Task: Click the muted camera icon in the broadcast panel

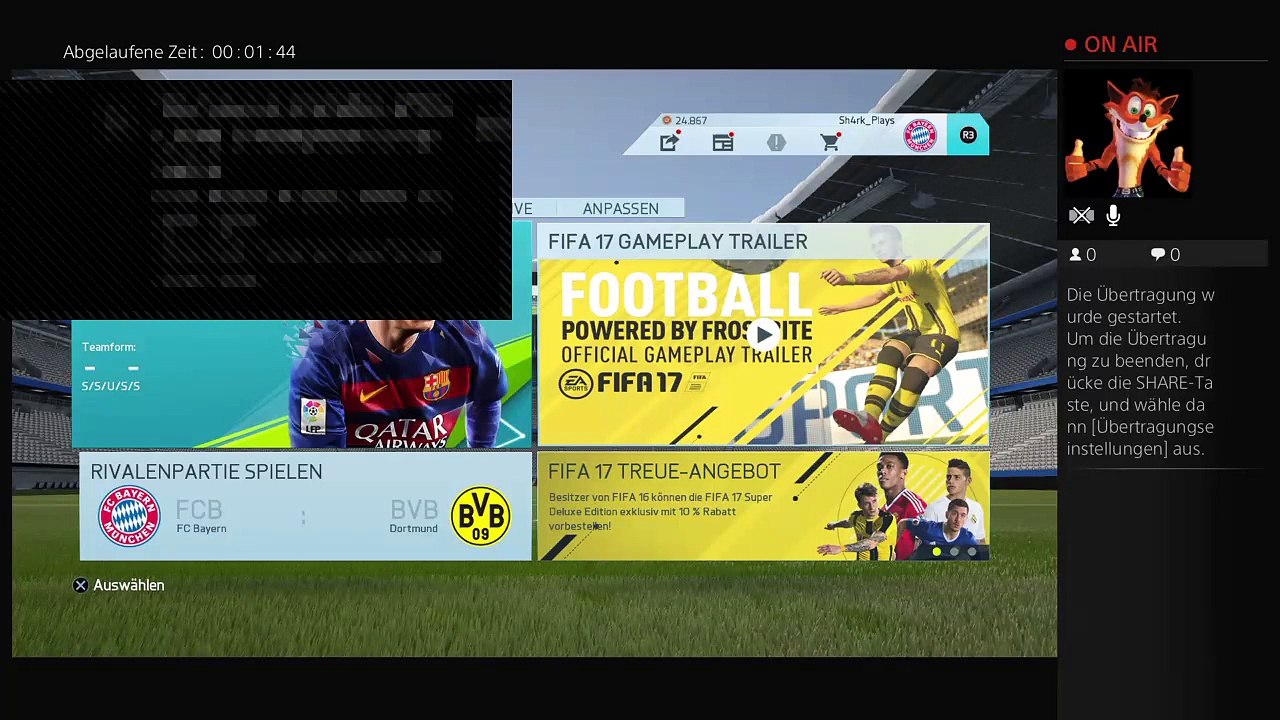Action: (1081, 215)
